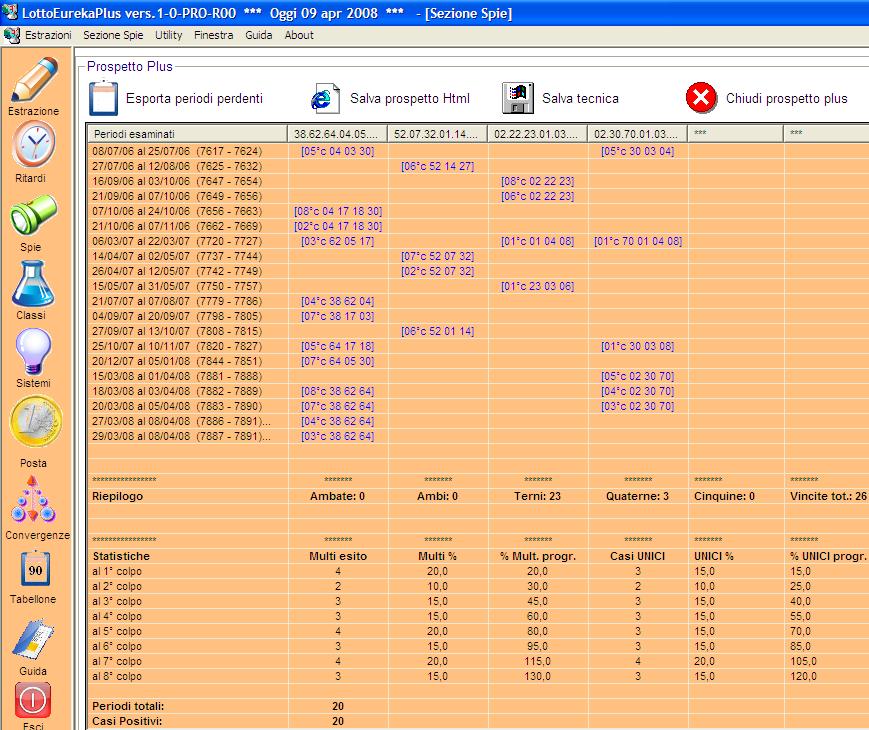Click the Periodi totali: label
The height and width of the screenshot is (730, 869).
click(x=128, y=706)
